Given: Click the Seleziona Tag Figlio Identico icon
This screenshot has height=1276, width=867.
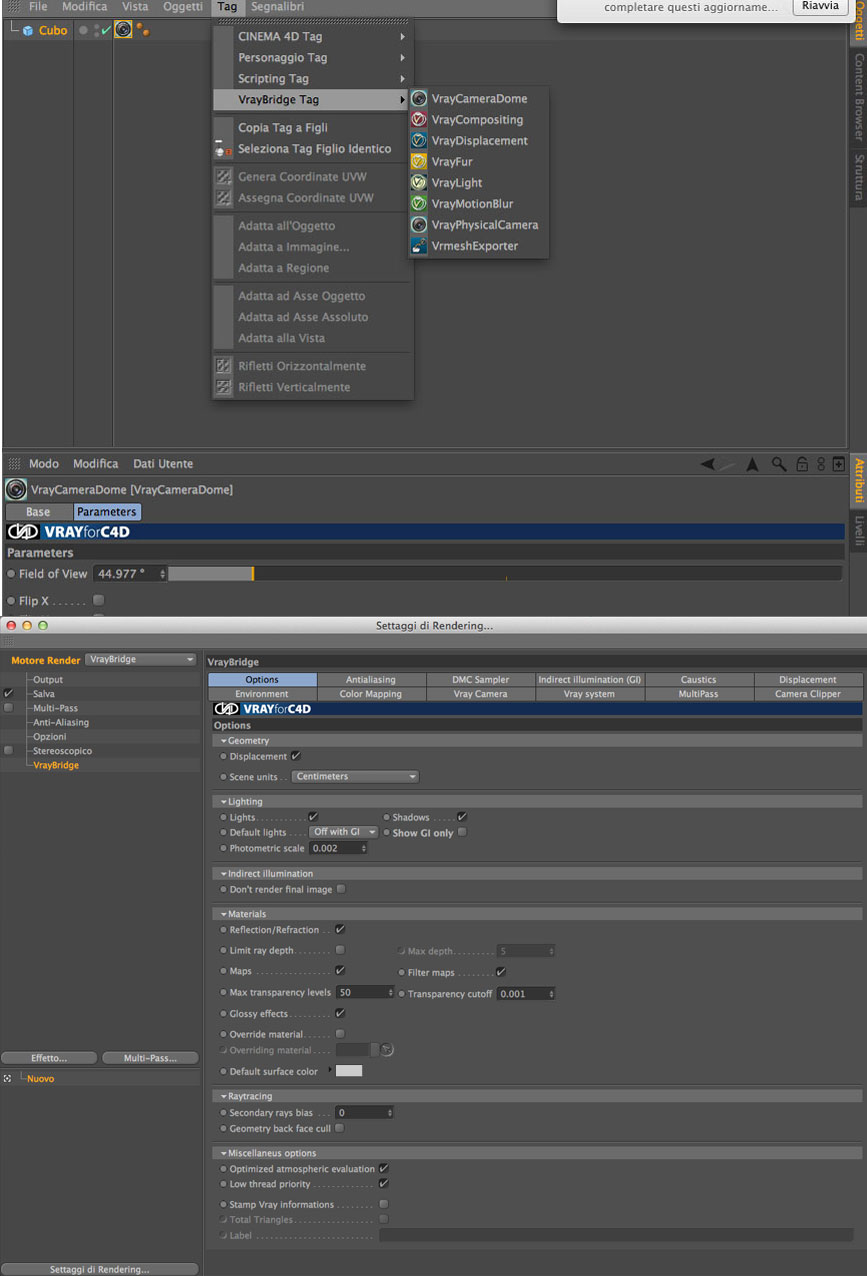Looking at the screenshot, I should tap(223, 149).
